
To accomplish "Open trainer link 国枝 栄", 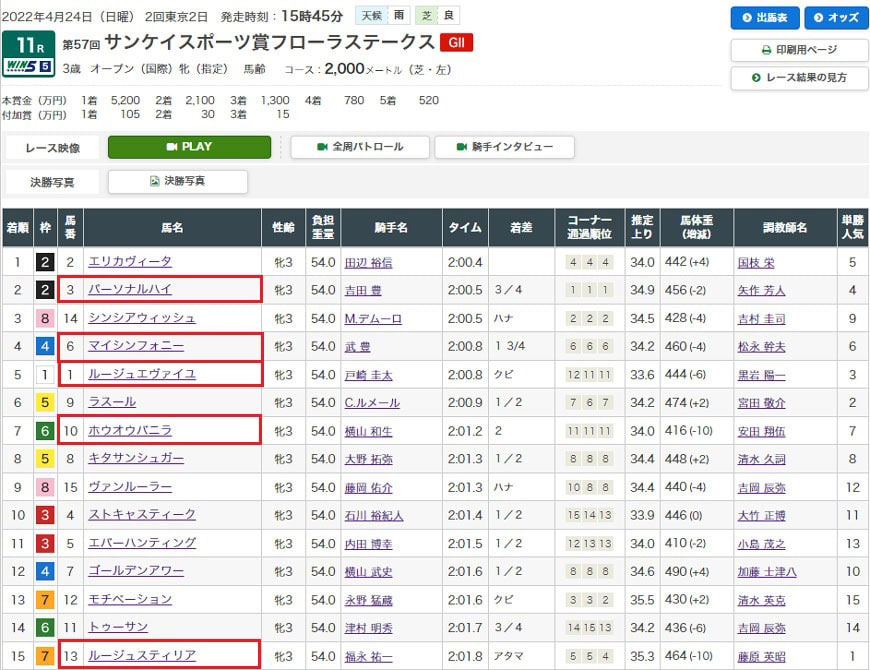I will point(756,262).
